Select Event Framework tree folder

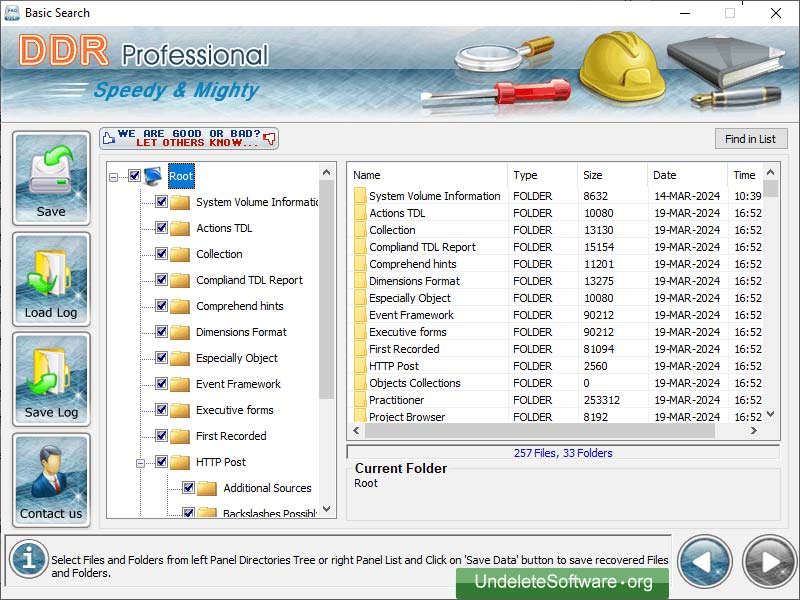238,384
